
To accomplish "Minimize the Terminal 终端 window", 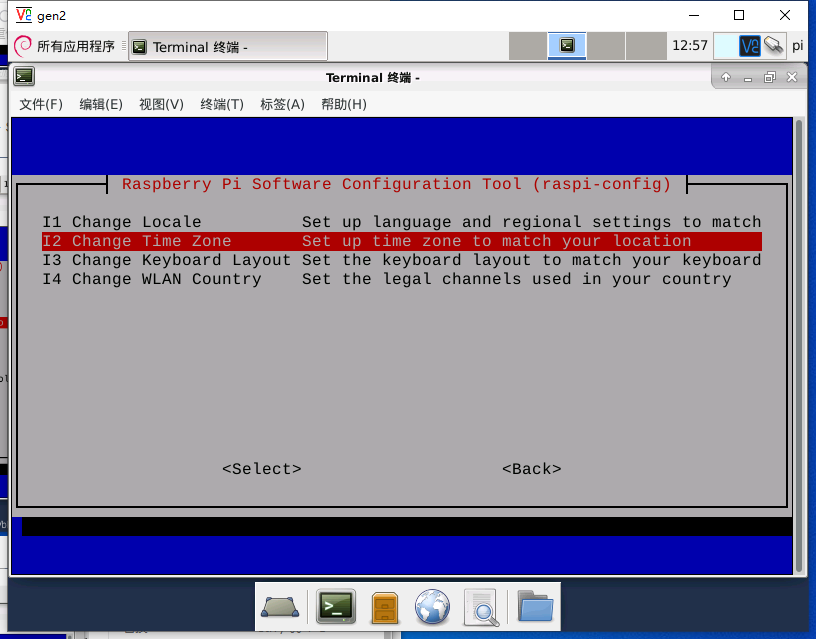I will [x=748, y=79].
